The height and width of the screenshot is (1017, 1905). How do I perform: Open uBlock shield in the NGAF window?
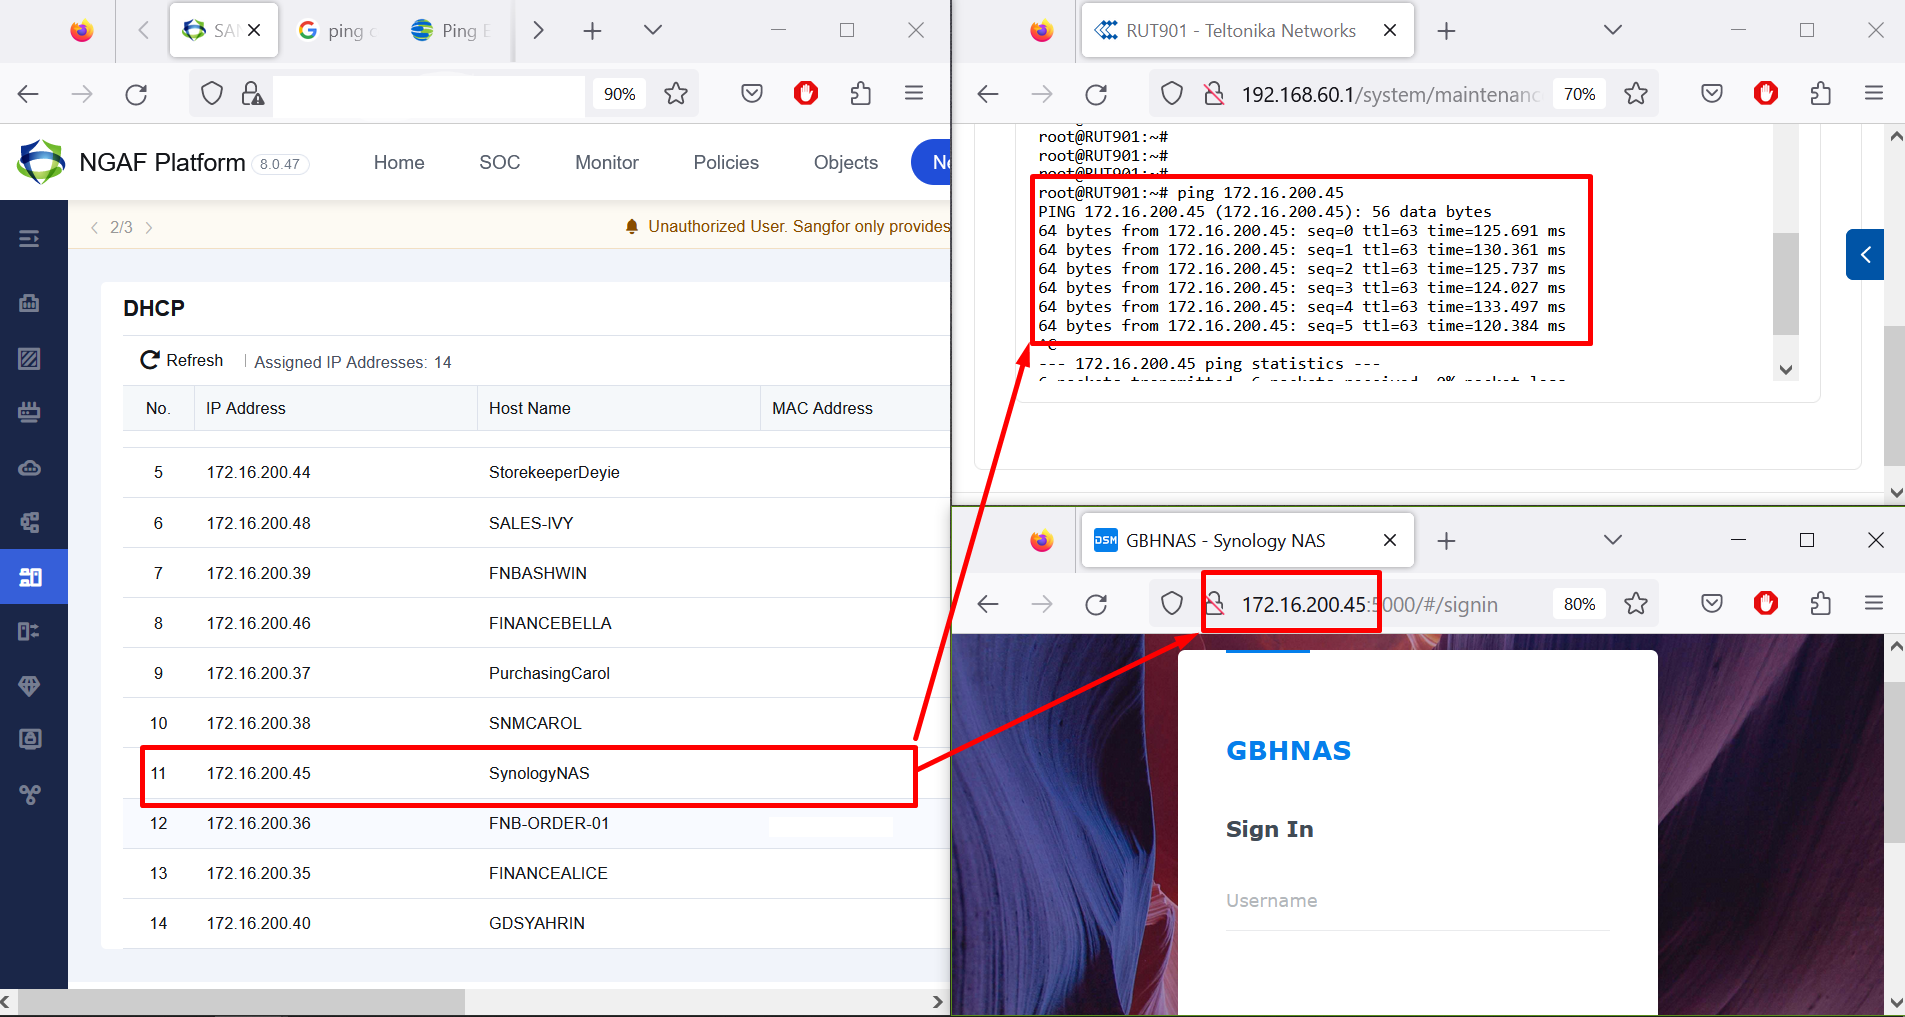[806, 94]
